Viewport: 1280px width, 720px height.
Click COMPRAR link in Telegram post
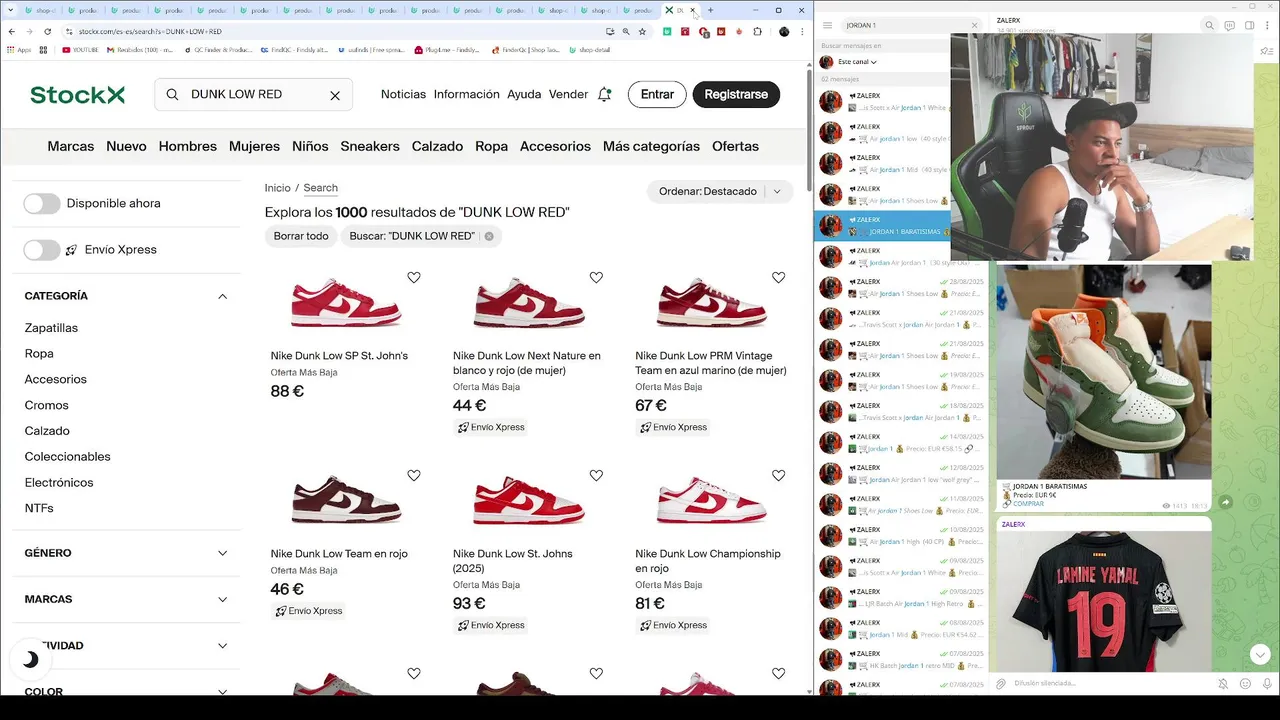[x=1028, y=504]
